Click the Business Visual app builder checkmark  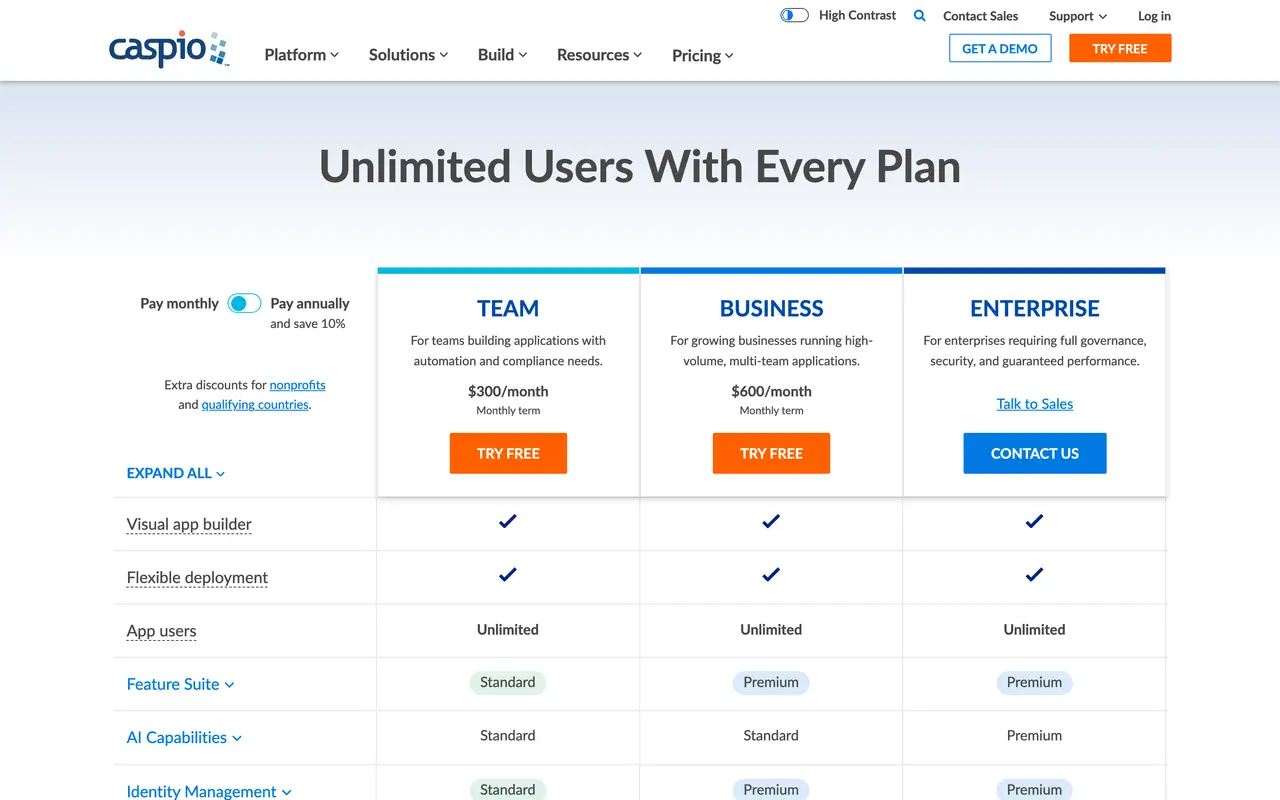[x=771, y=521]
